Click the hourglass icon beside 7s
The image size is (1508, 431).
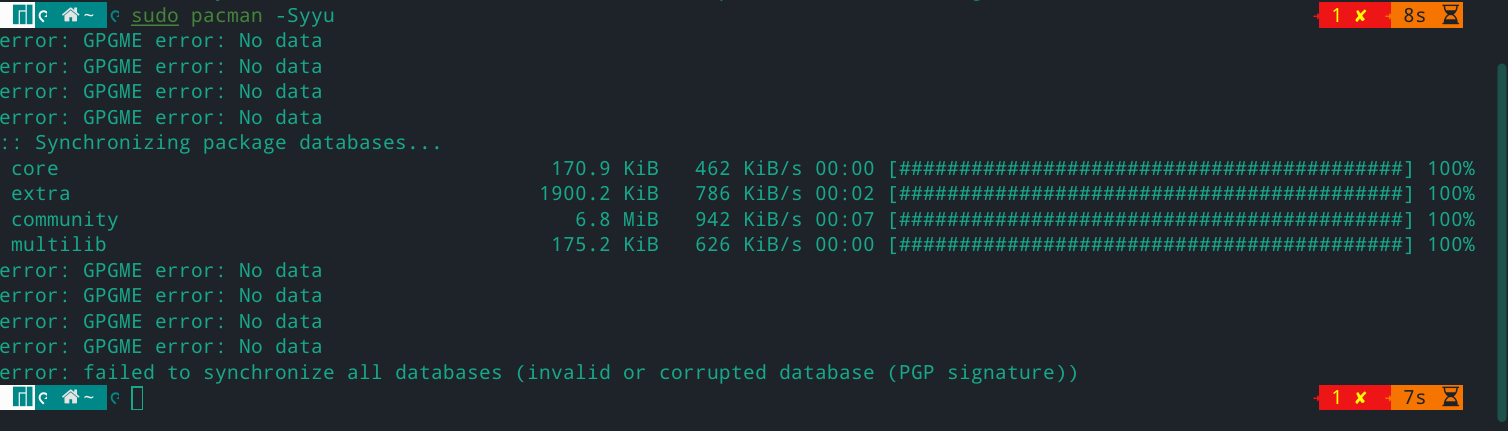(1452, 398)
